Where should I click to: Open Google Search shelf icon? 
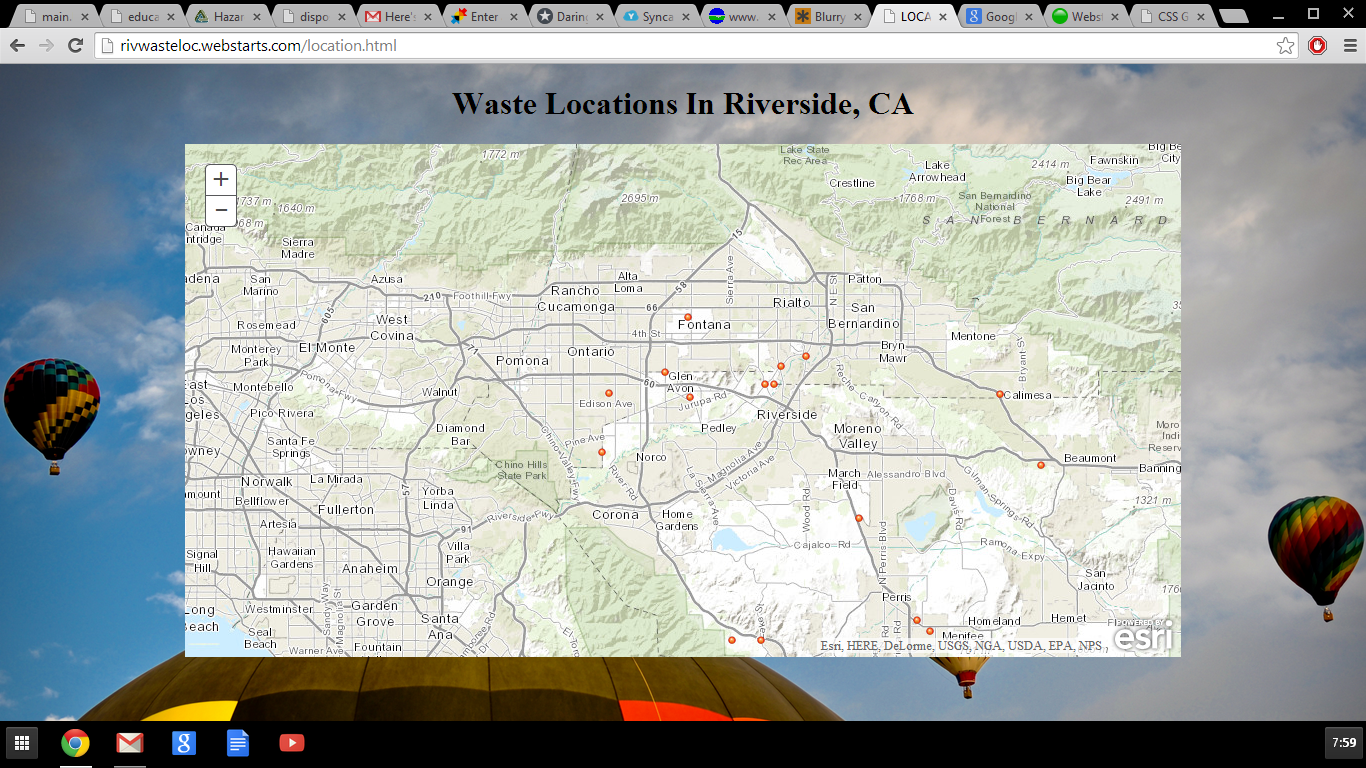click(x=183, y=743)
